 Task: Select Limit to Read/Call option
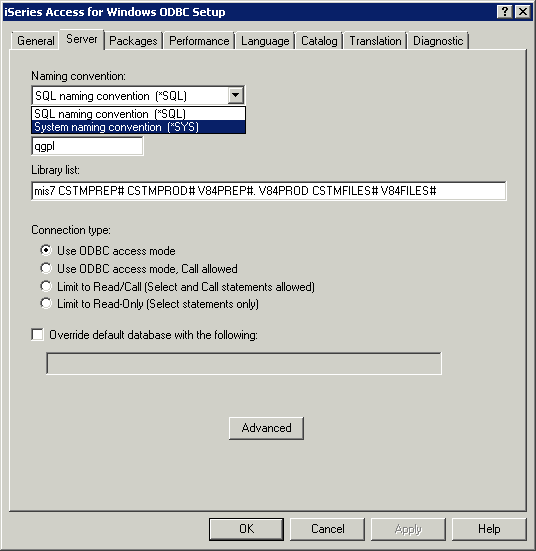pos(46,286)
